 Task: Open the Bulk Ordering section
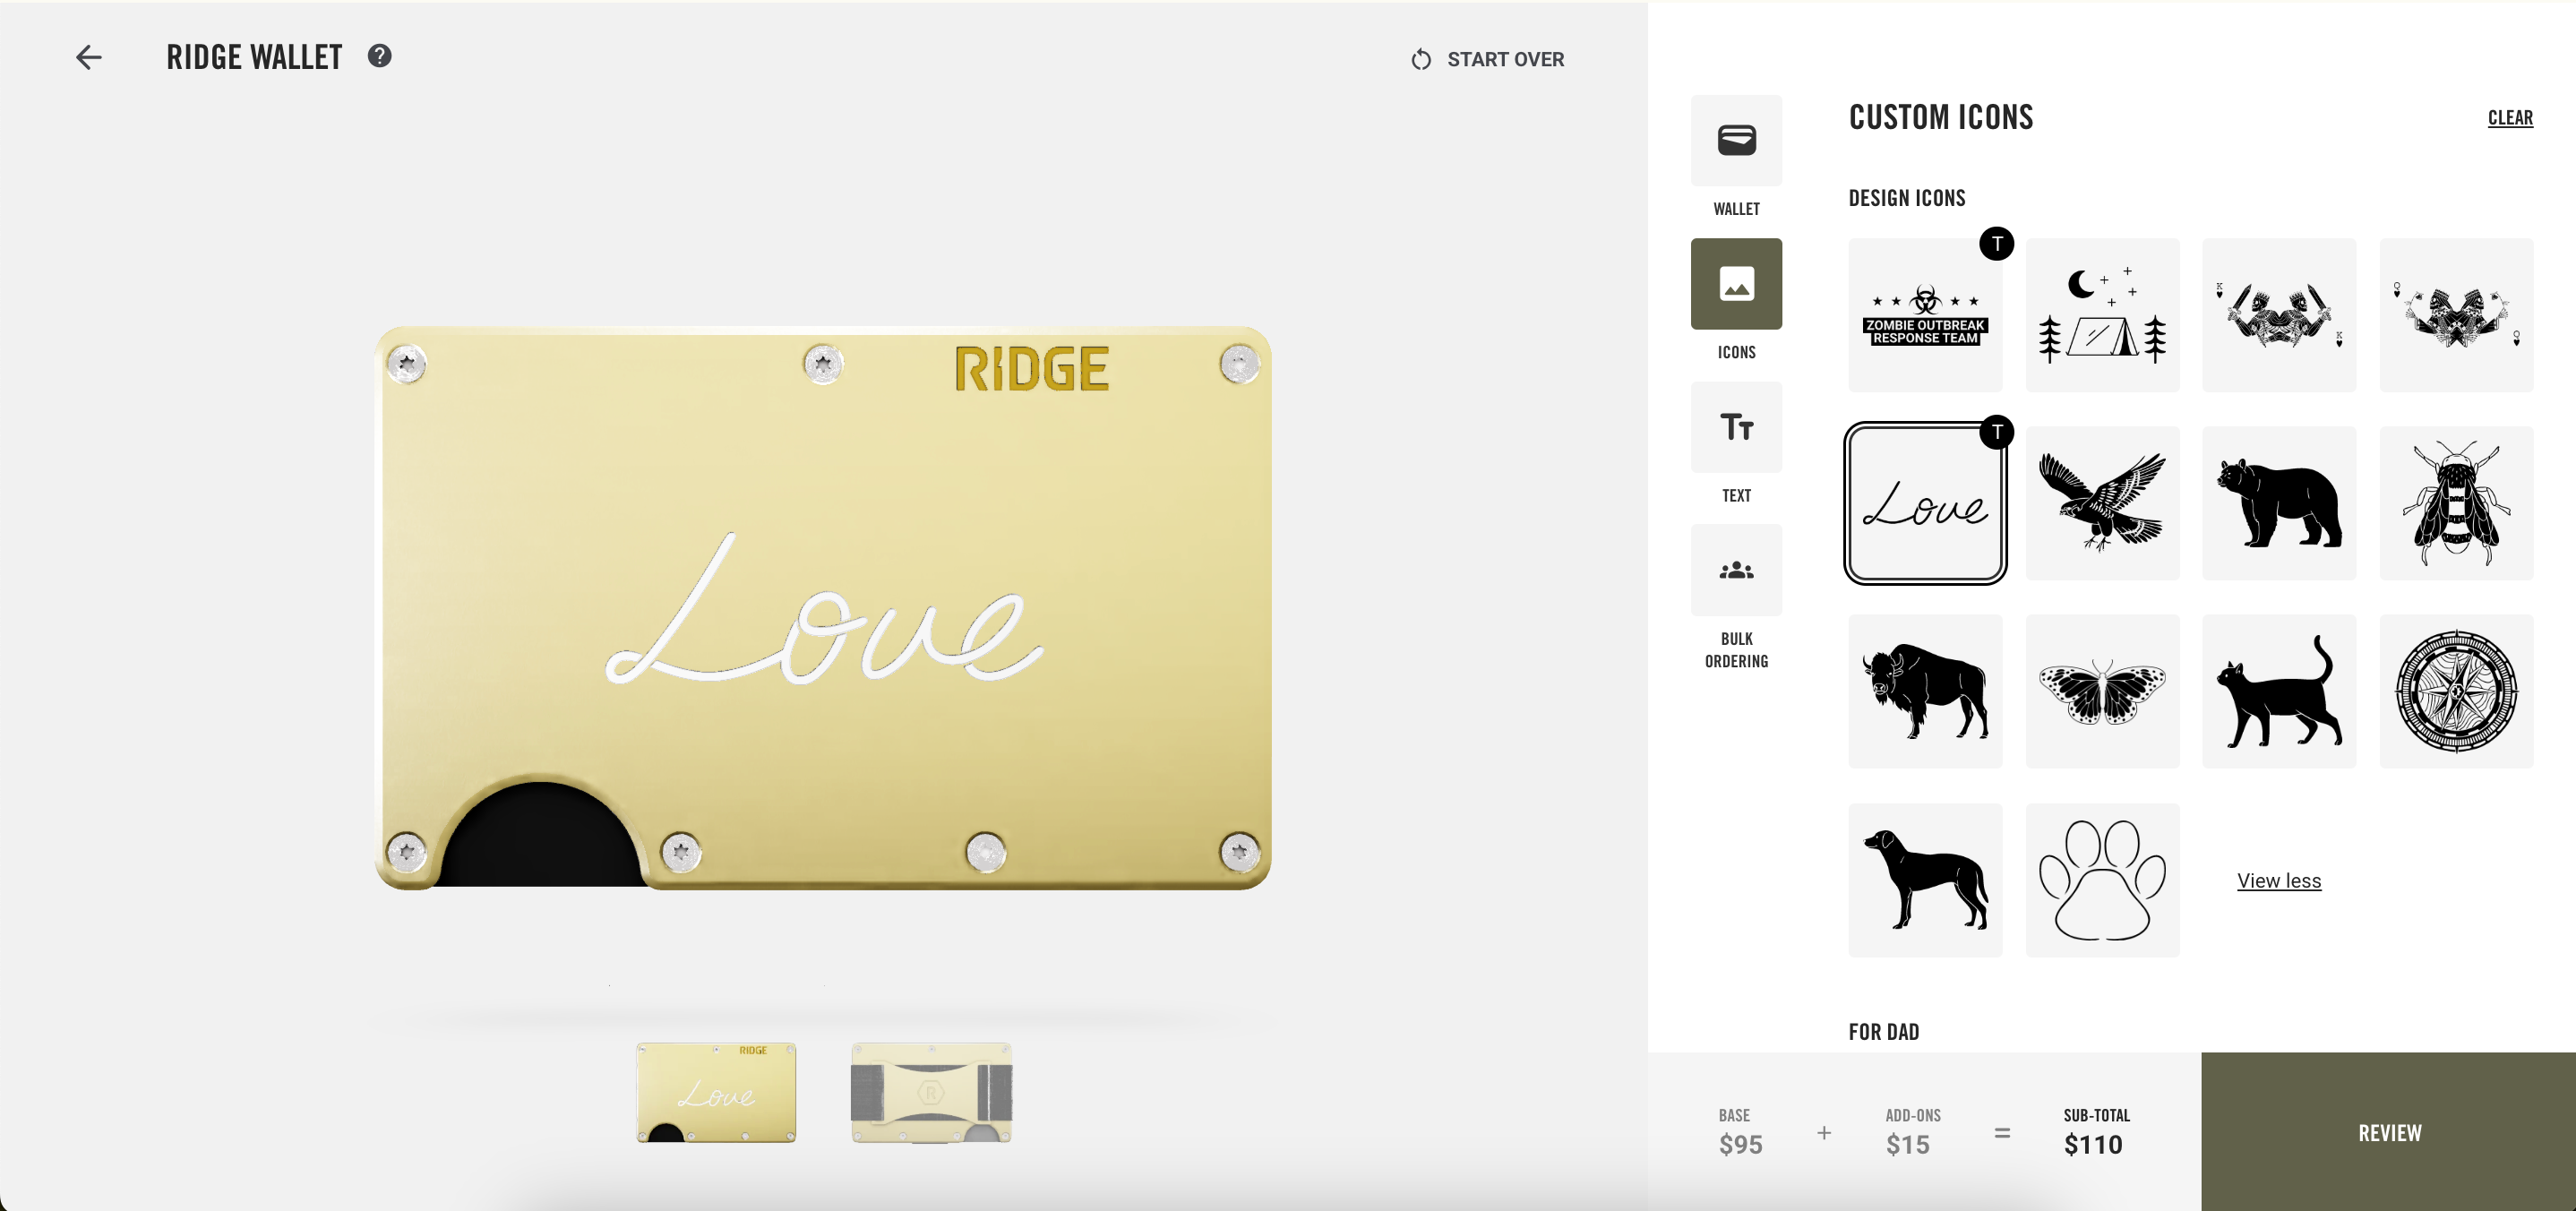coord(1736,570)
